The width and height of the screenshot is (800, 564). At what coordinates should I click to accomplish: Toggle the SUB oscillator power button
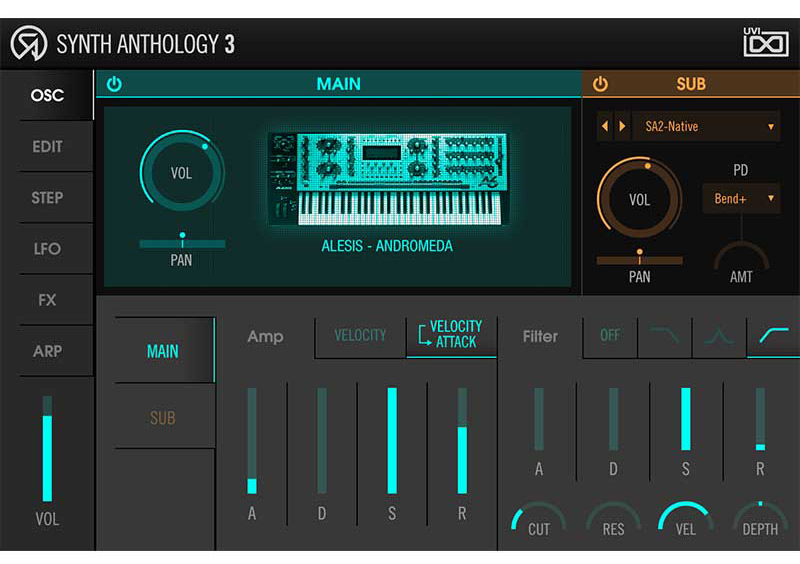pyautogui.click(x=600, y=84)
